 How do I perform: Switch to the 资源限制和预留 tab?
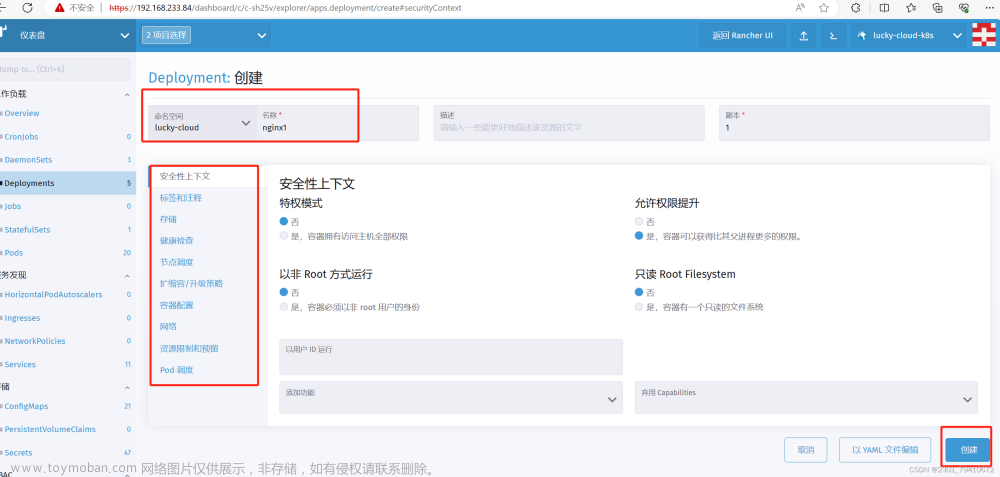(189, 348)
